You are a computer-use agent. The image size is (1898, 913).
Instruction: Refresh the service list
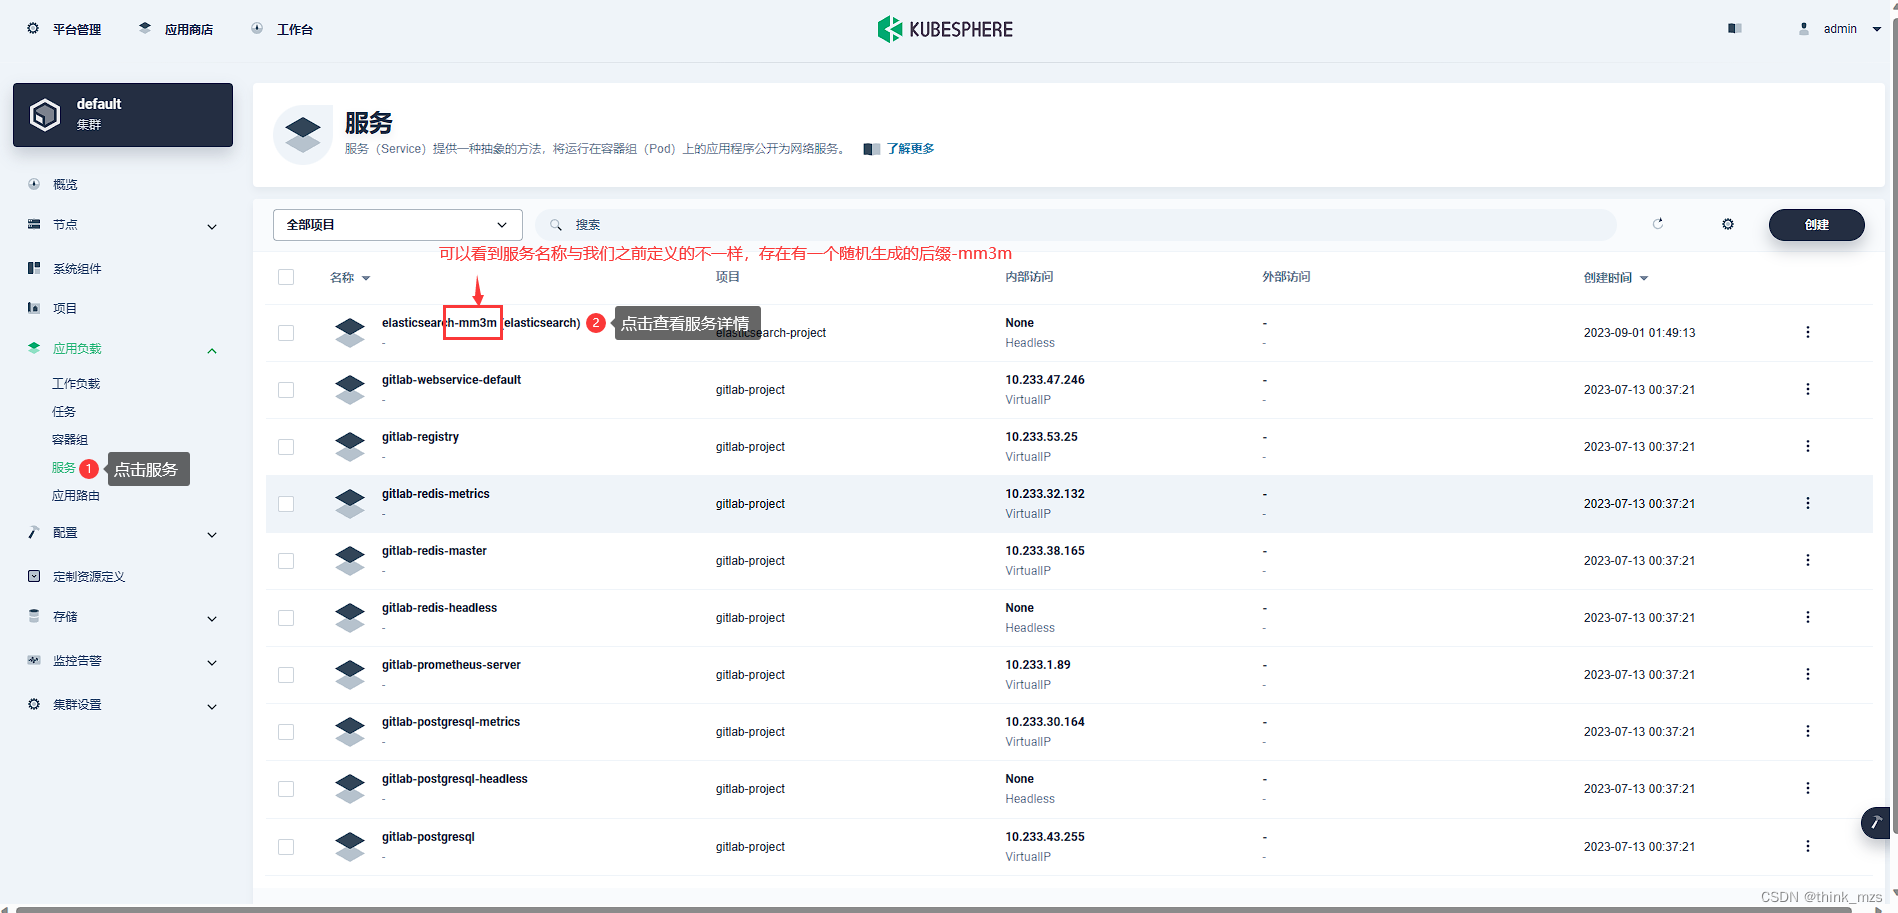(x=1657, y=224)
